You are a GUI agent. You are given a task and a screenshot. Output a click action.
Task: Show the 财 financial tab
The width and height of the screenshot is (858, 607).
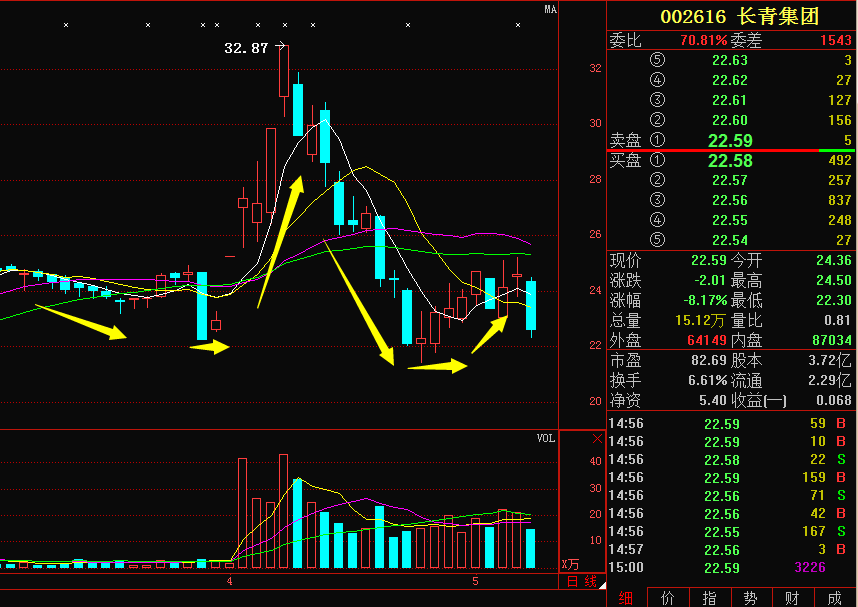point(792,597)
